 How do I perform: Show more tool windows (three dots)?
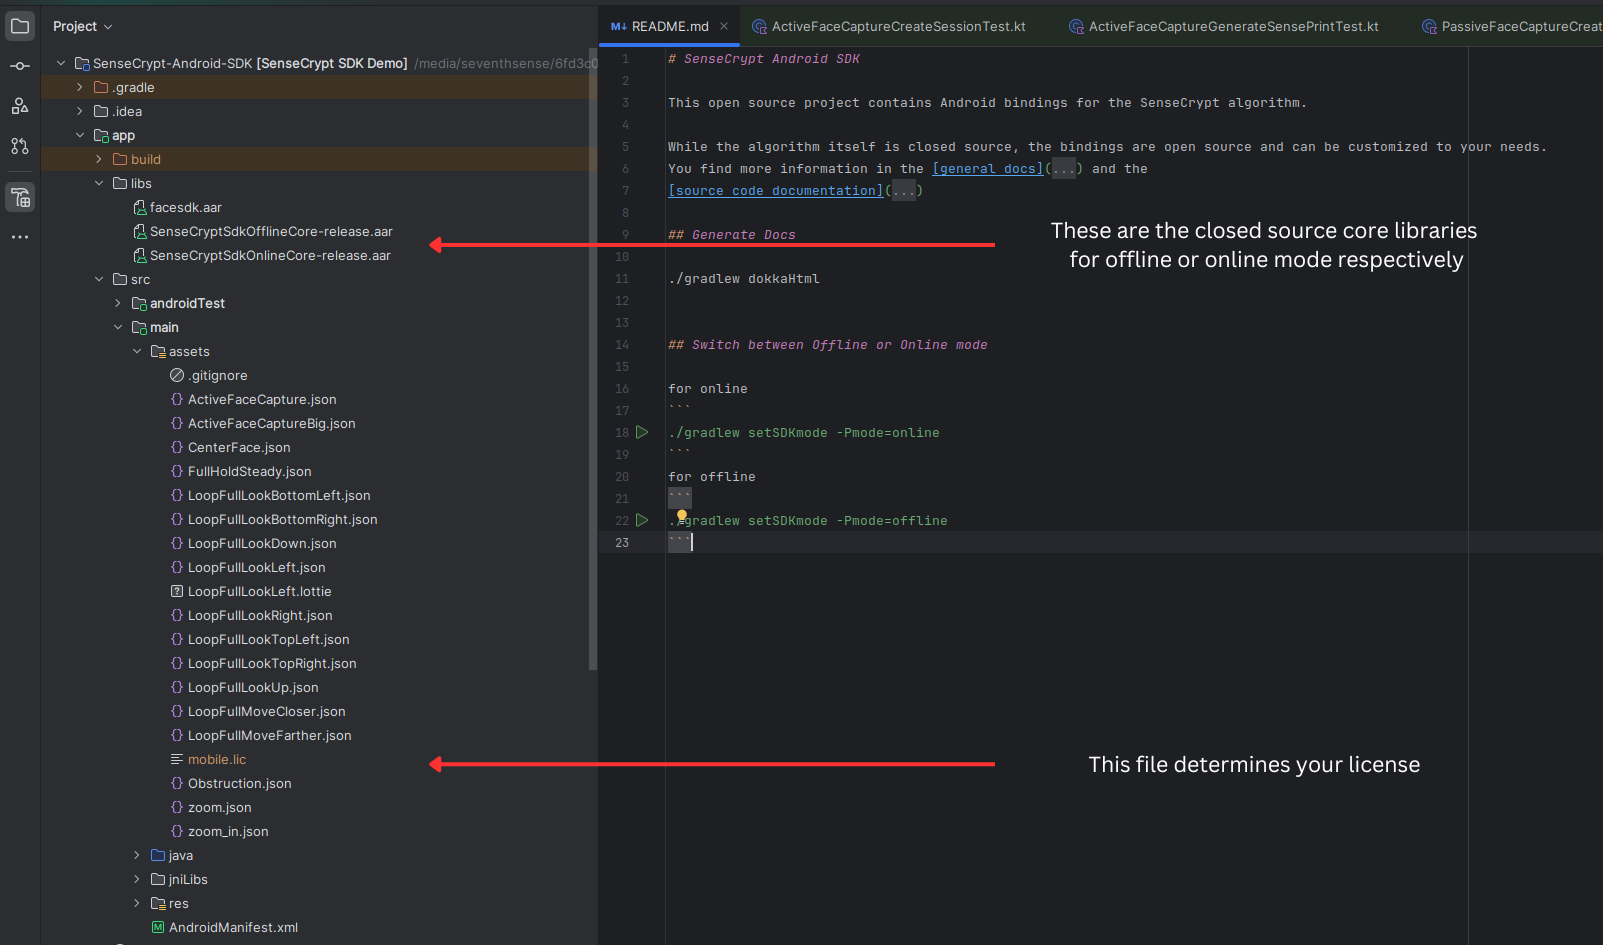point(20,237)
